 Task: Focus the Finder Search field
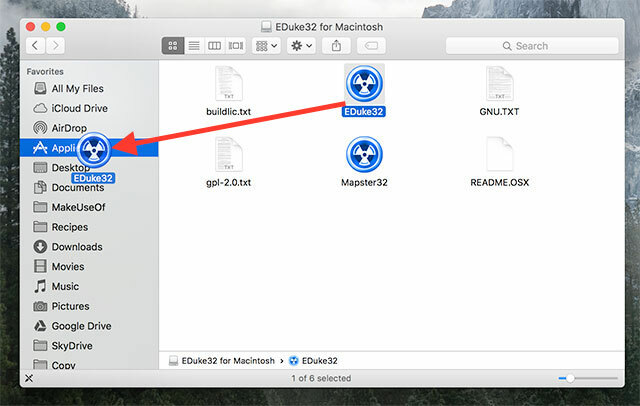pyautogui.click(x=532, y=46)
